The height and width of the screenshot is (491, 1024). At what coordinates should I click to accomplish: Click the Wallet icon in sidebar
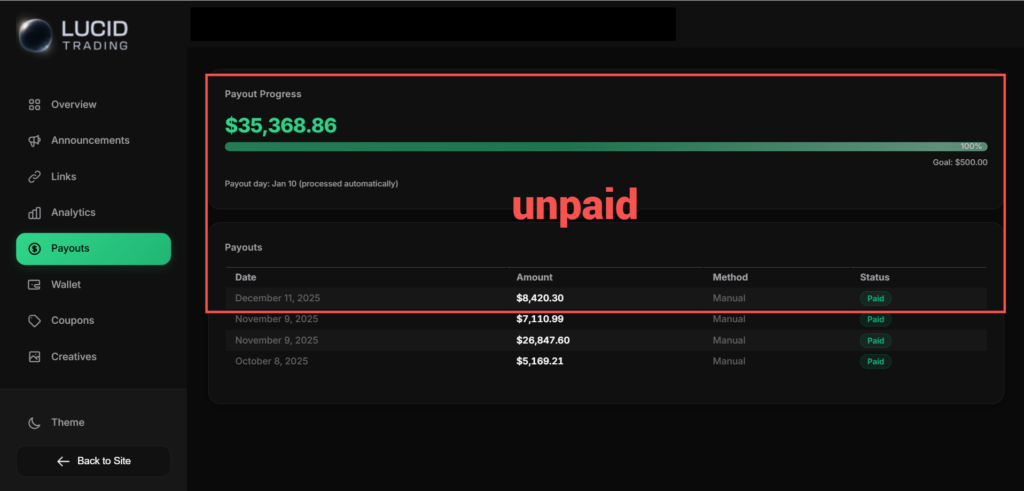pos(34,285)
